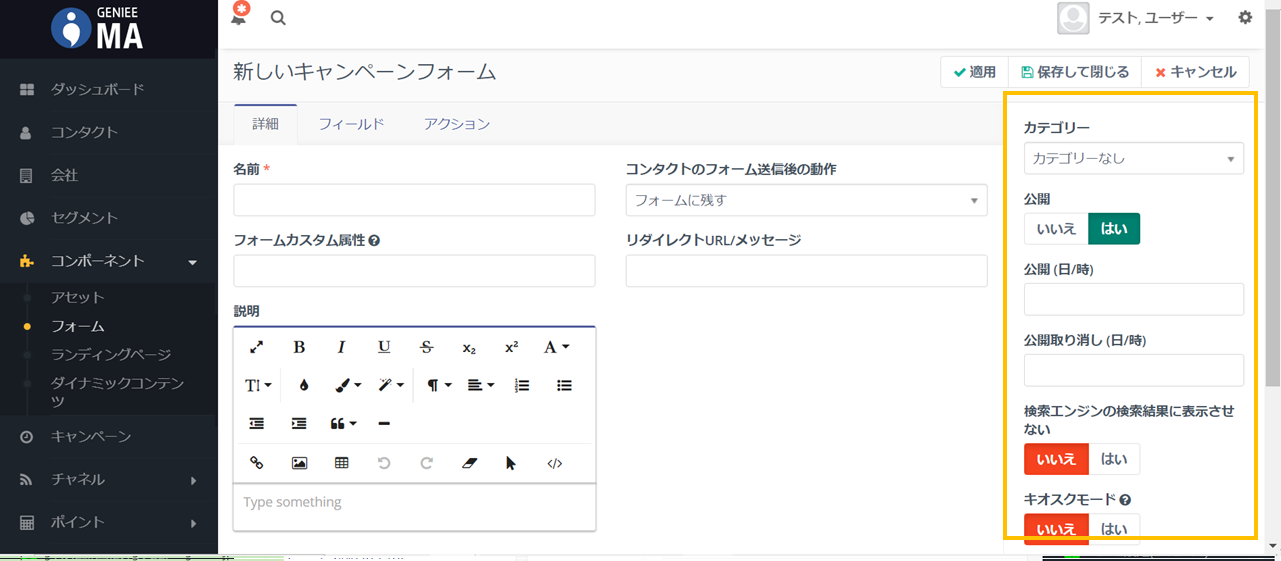Click the キャンセル button
This screenshot has width=1281, height=561.
coord(1195,72)
